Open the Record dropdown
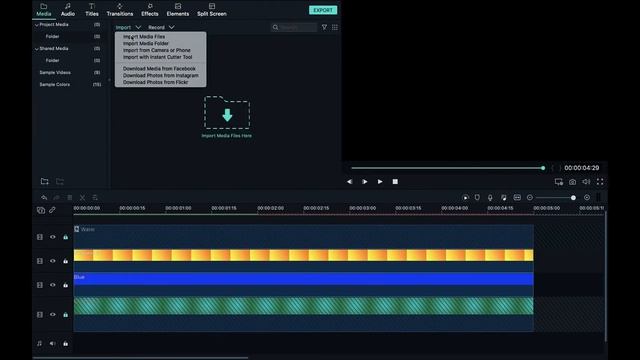 (161, 27)
